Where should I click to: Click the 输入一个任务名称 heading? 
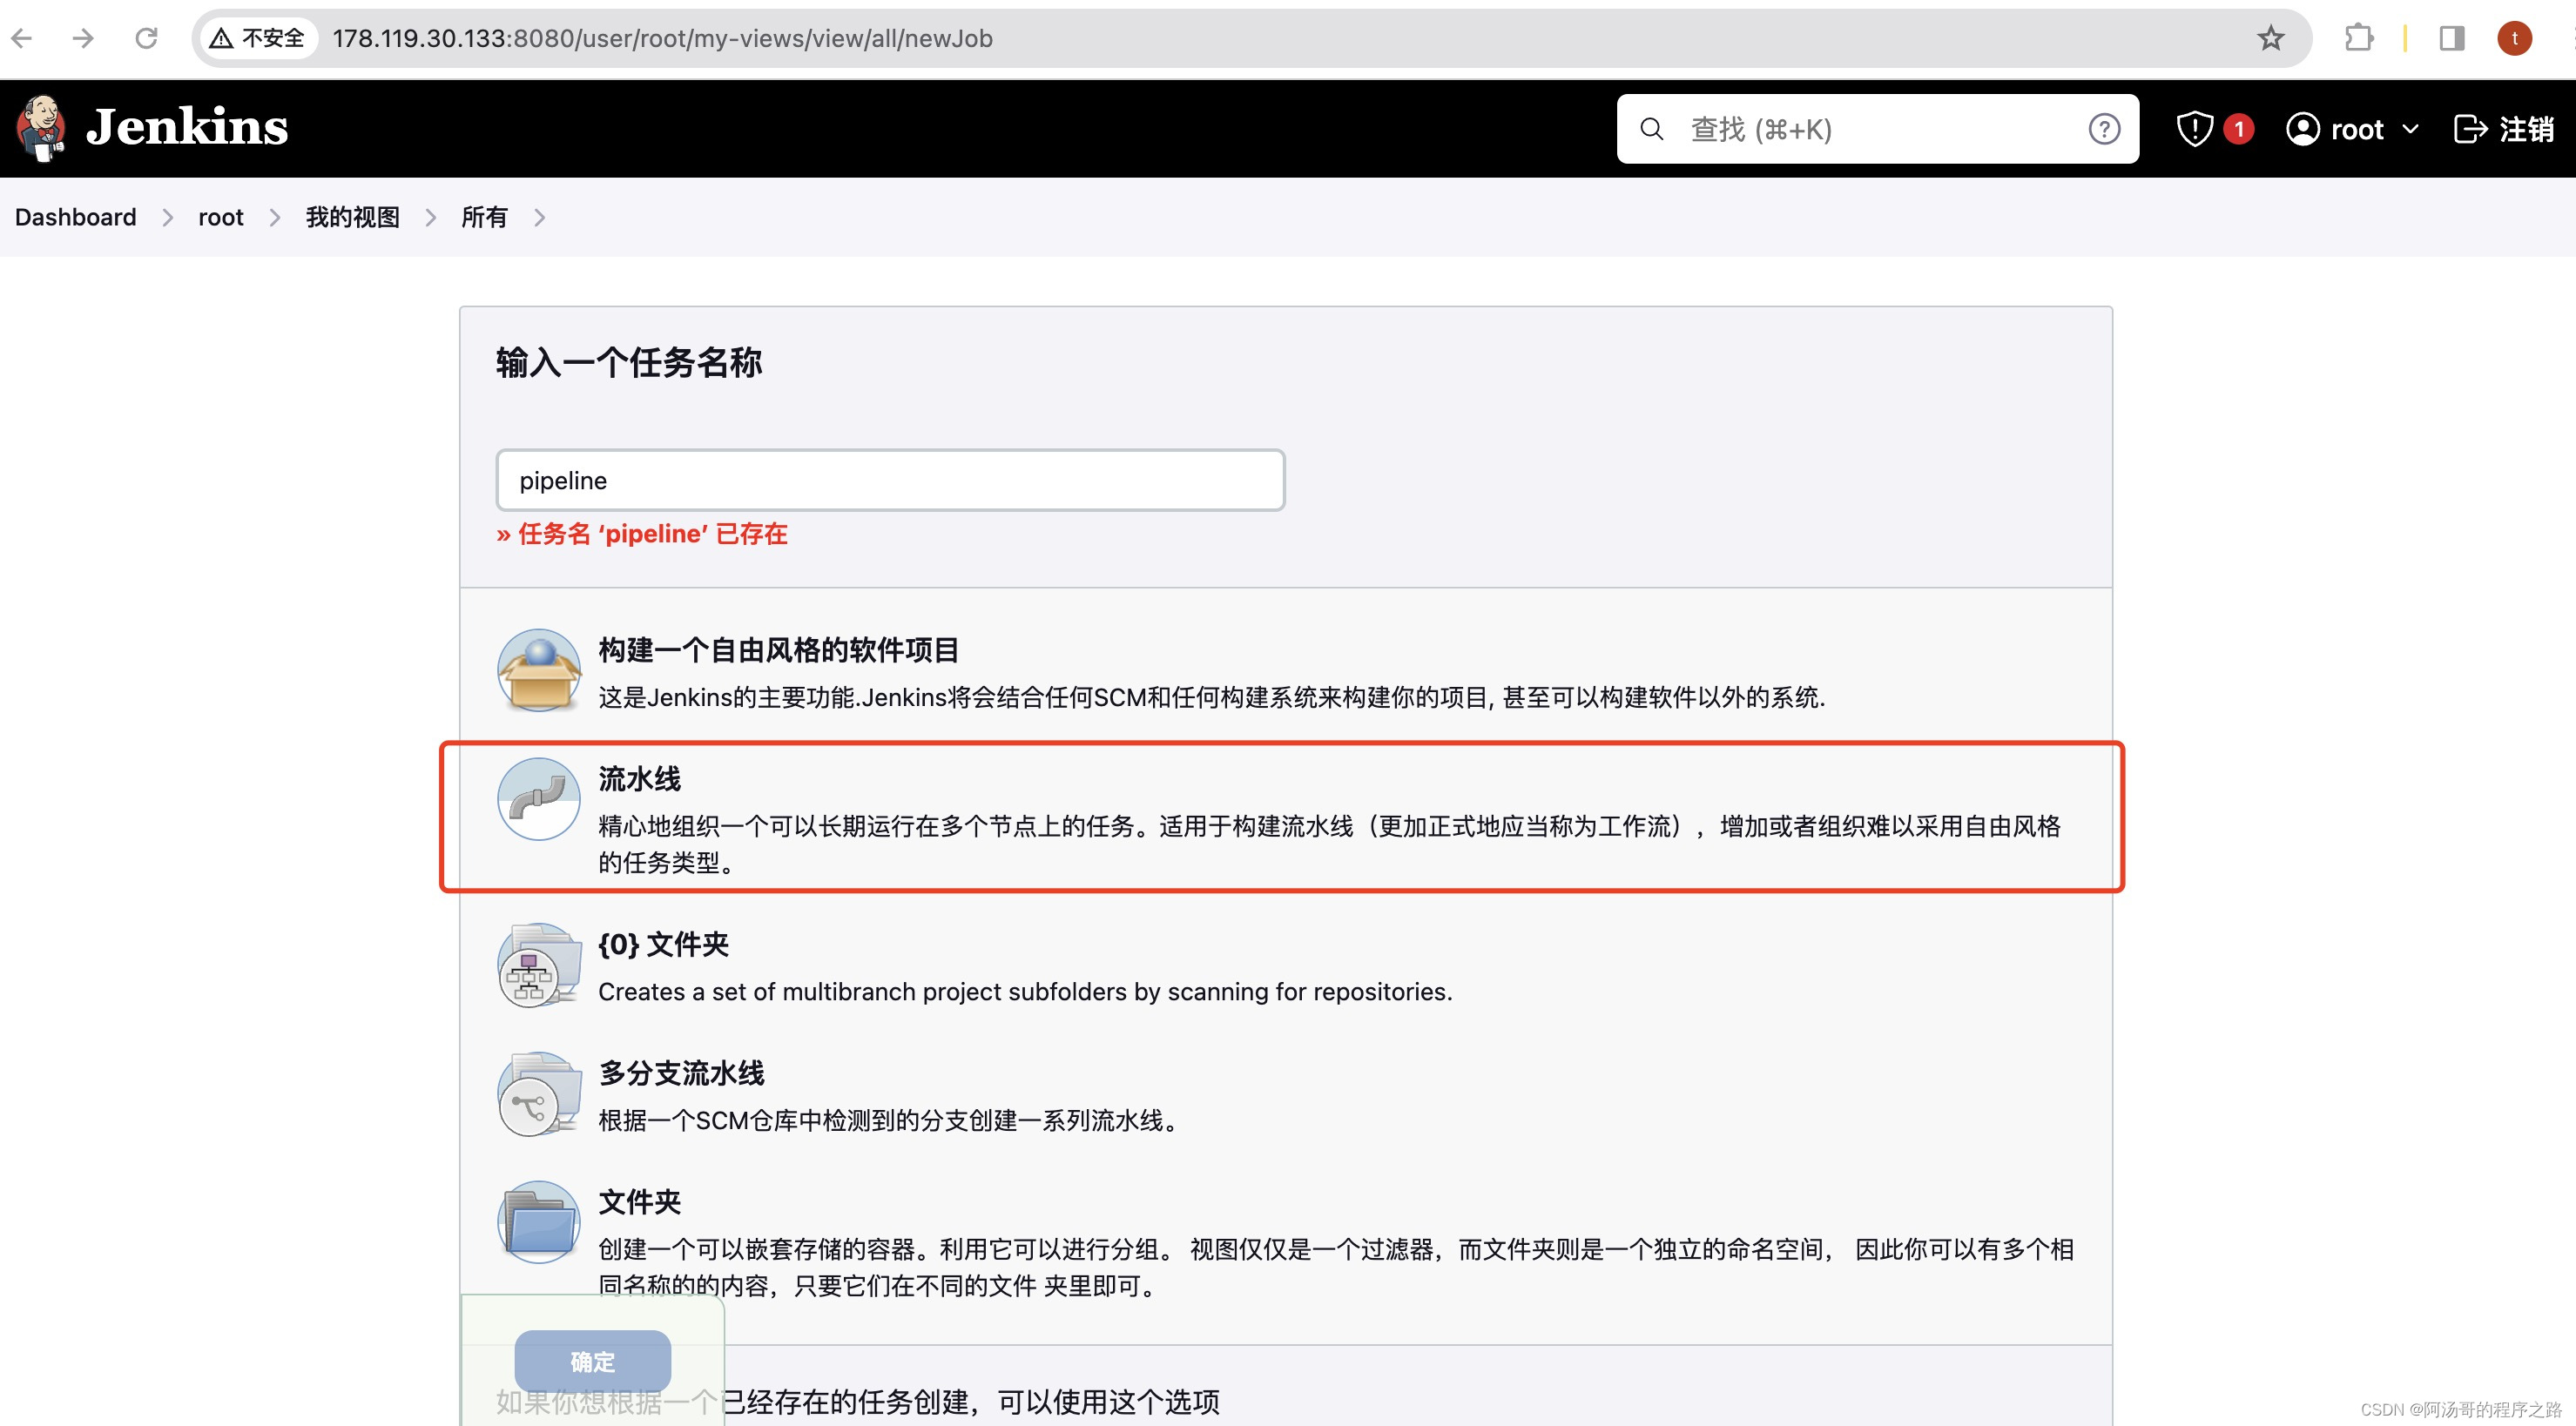pyautogui.click(x=628, y=362)
